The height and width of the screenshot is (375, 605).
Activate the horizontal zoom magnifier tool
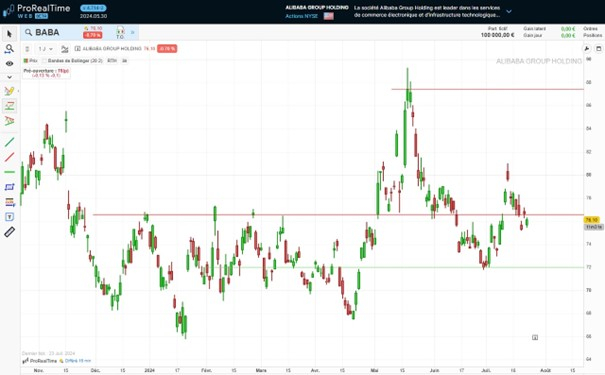[x=9, y=49]
